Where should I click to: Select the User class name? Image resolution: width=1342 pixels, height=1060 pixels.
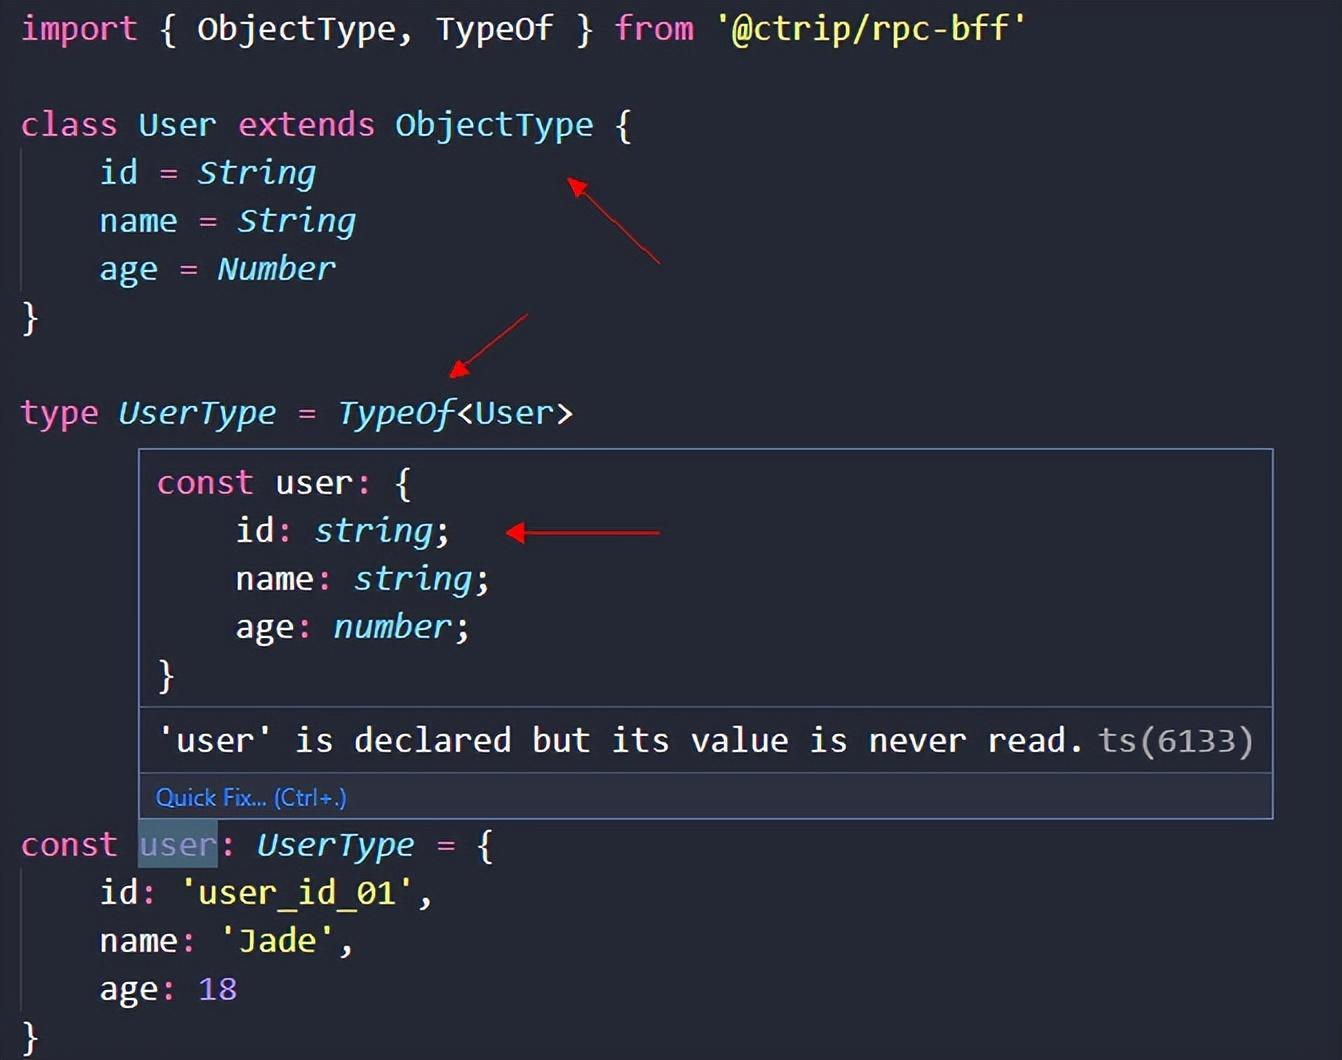tap(176, 124)
